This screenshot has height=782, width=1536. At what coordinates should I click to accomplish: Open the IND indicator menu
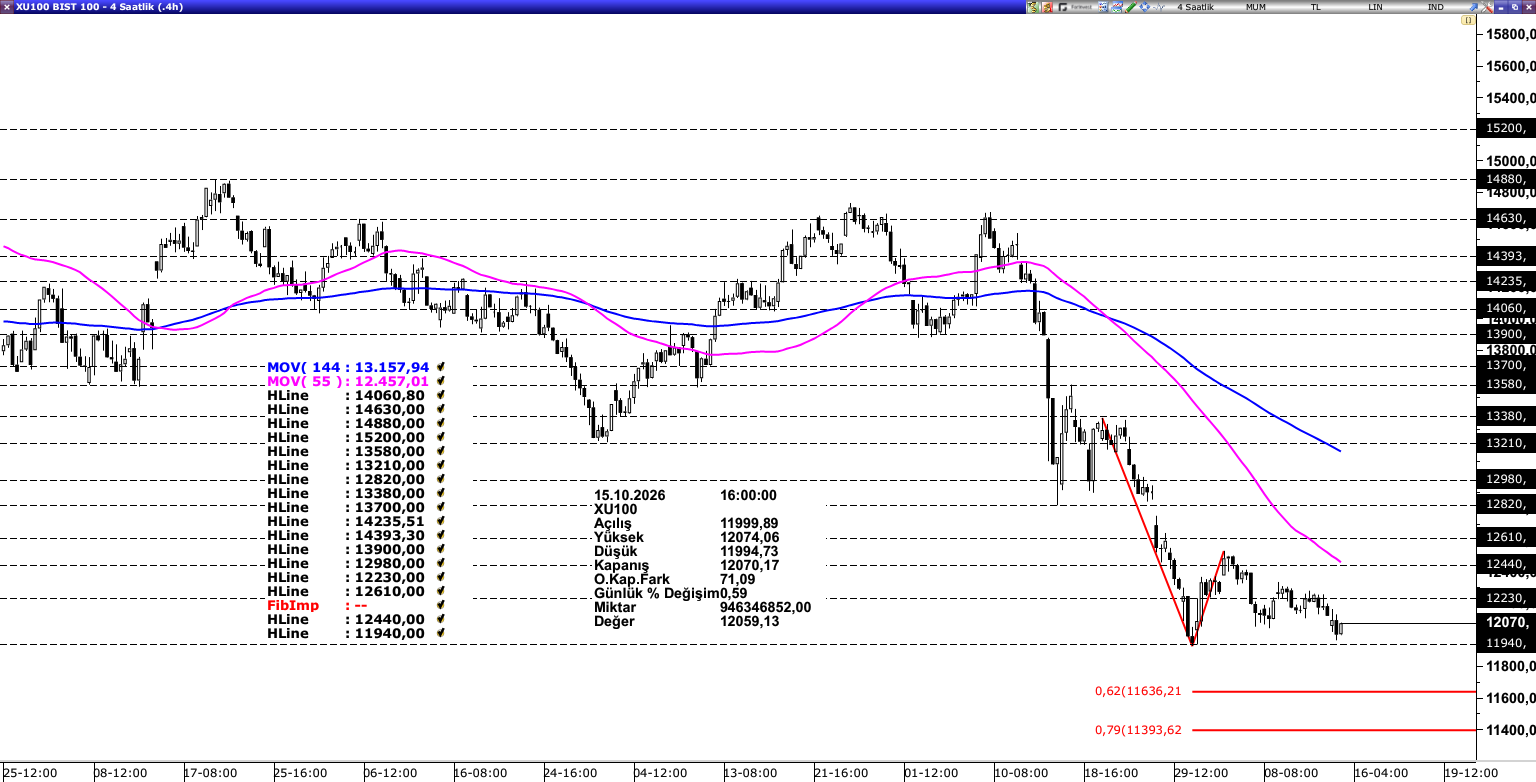pyautogui.click(x=1435, y=7)
